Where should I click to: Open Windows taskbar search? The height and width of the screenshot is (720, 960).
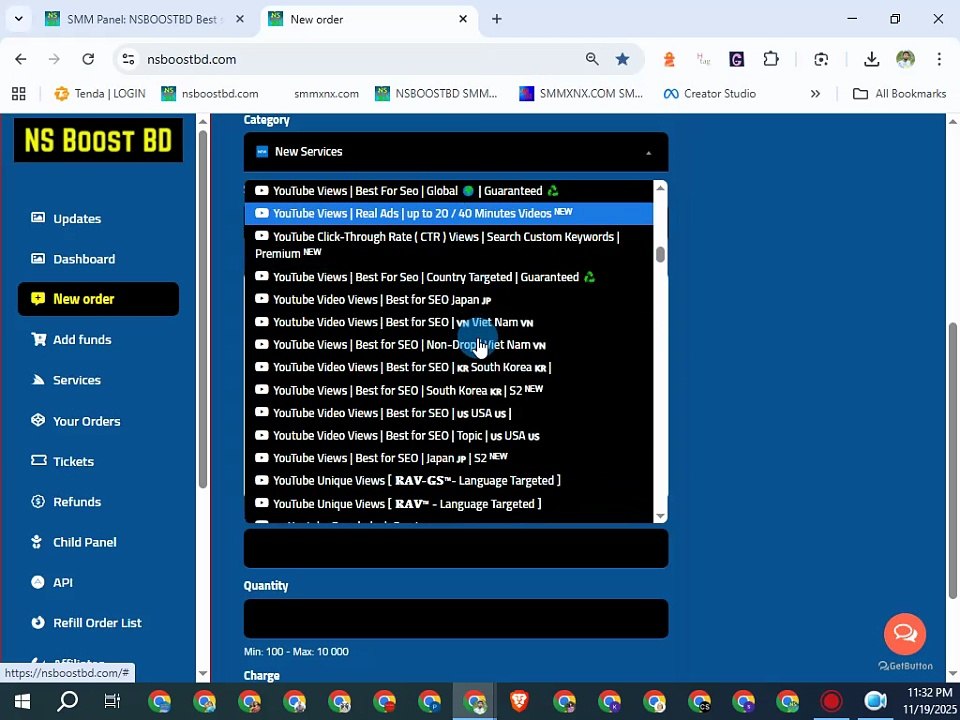67,701
